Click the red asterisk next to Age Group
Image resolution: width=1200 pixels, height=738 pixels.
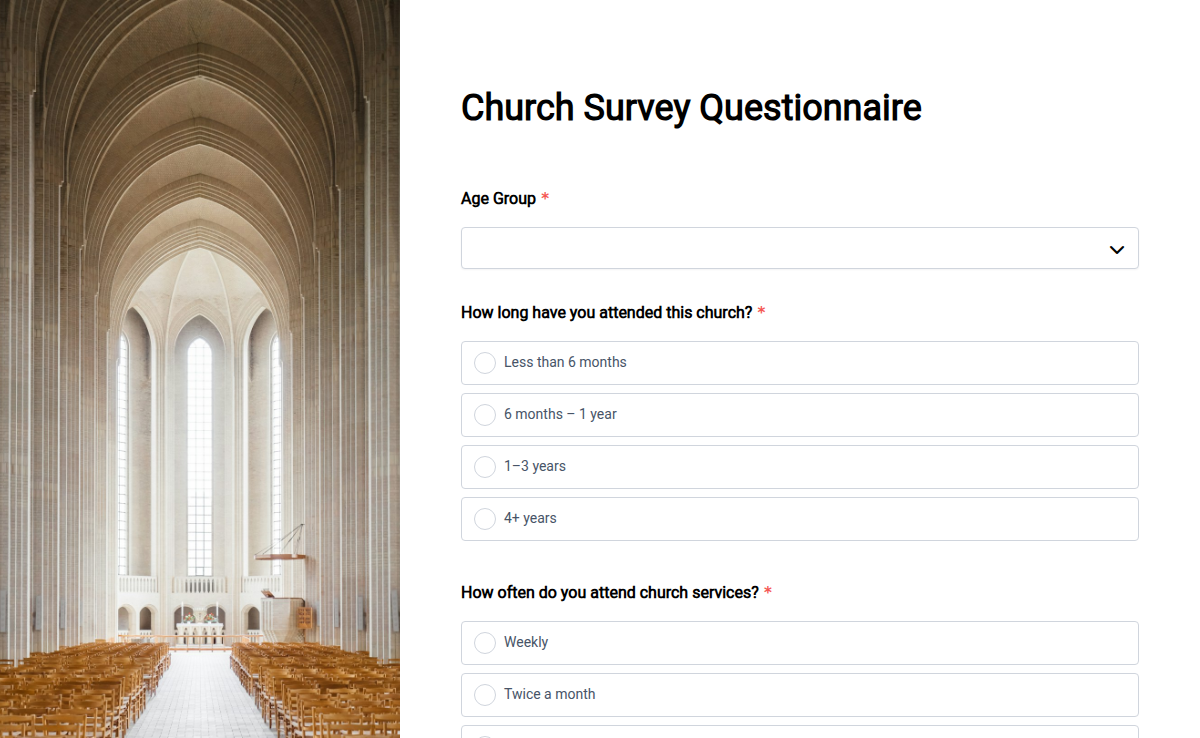545,197
